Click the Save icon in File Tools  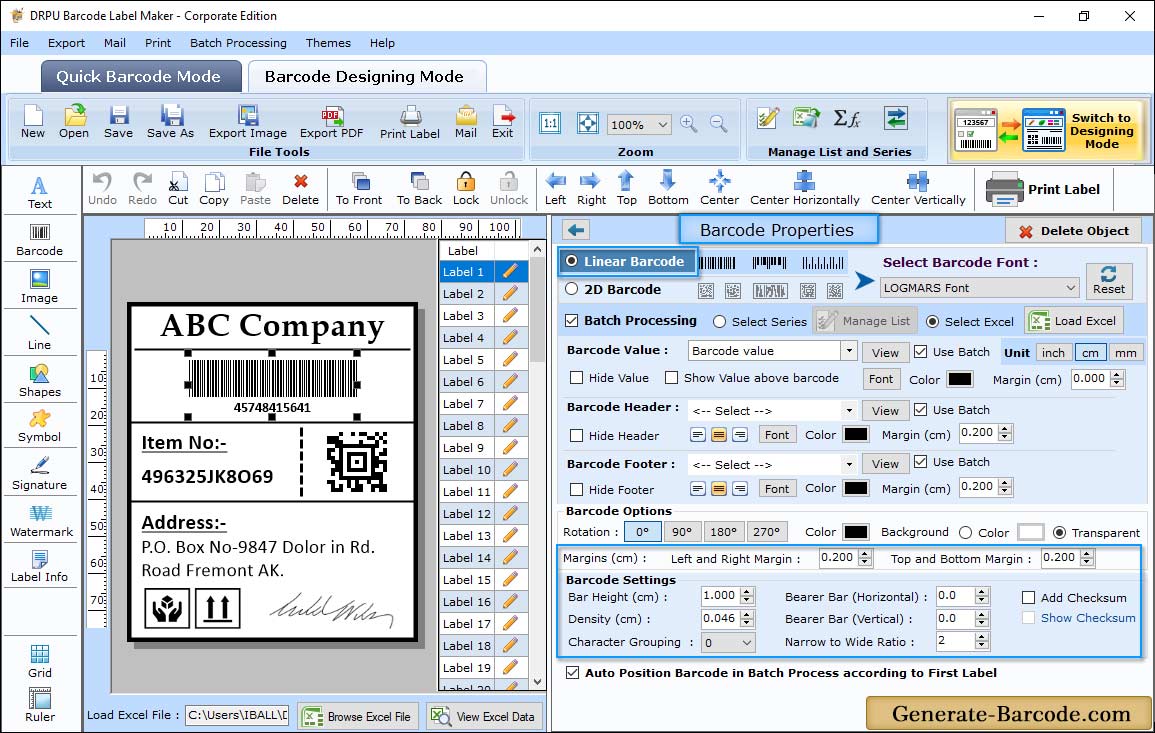click(x=118, y=121)
